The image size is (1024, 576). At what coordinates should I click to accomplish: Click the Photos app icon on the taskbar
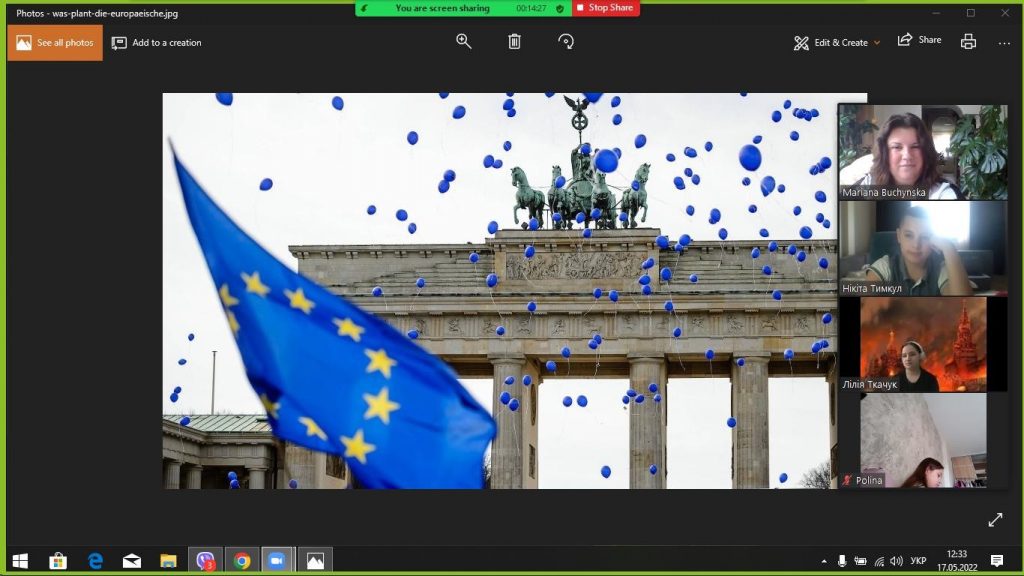click(x=315, y=561)
